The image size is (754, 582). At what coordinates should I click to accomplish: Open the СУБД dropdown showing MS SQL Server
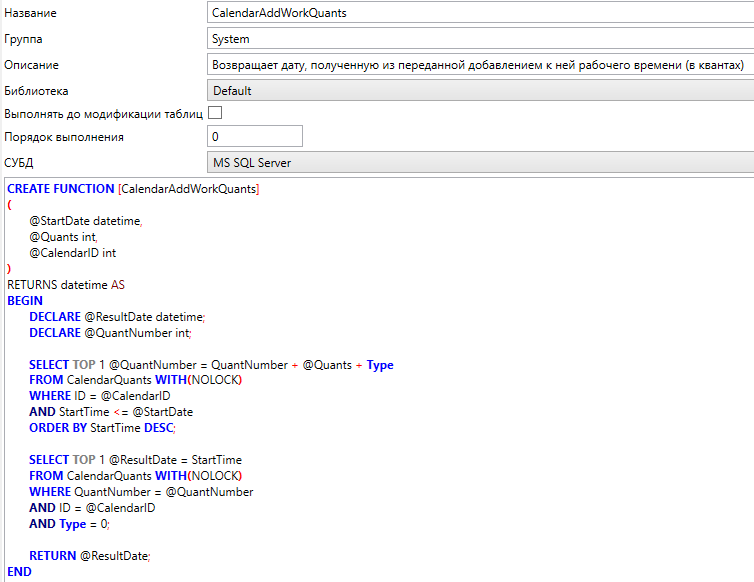coord(480,162)
